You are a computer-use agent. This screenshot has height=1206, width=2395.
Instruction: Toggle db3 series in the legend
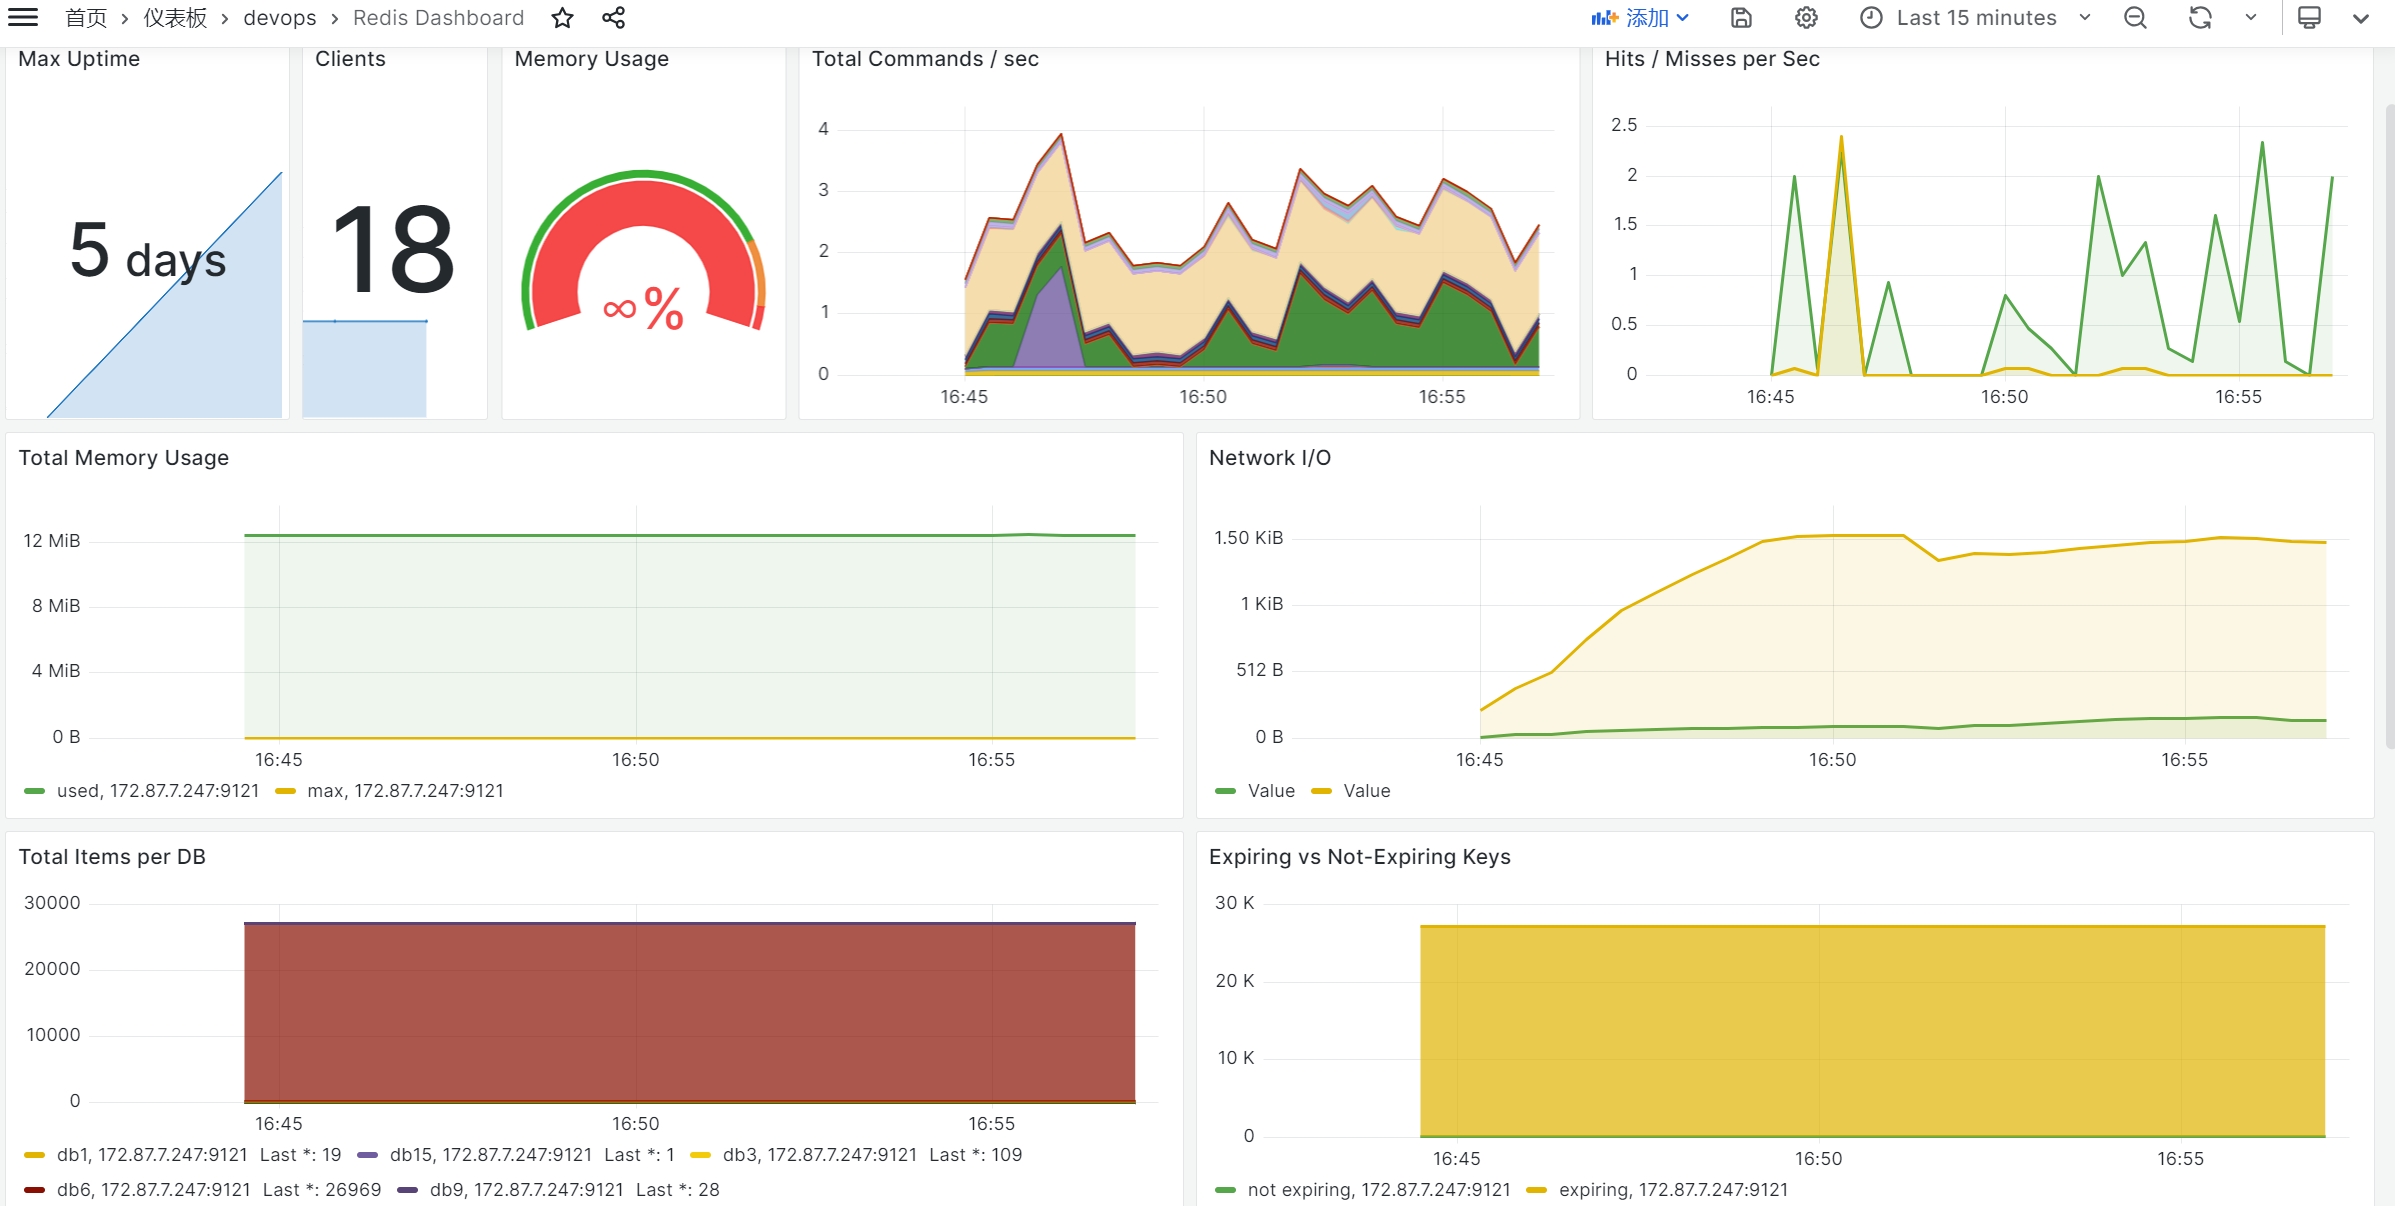tap(820, 1155)
